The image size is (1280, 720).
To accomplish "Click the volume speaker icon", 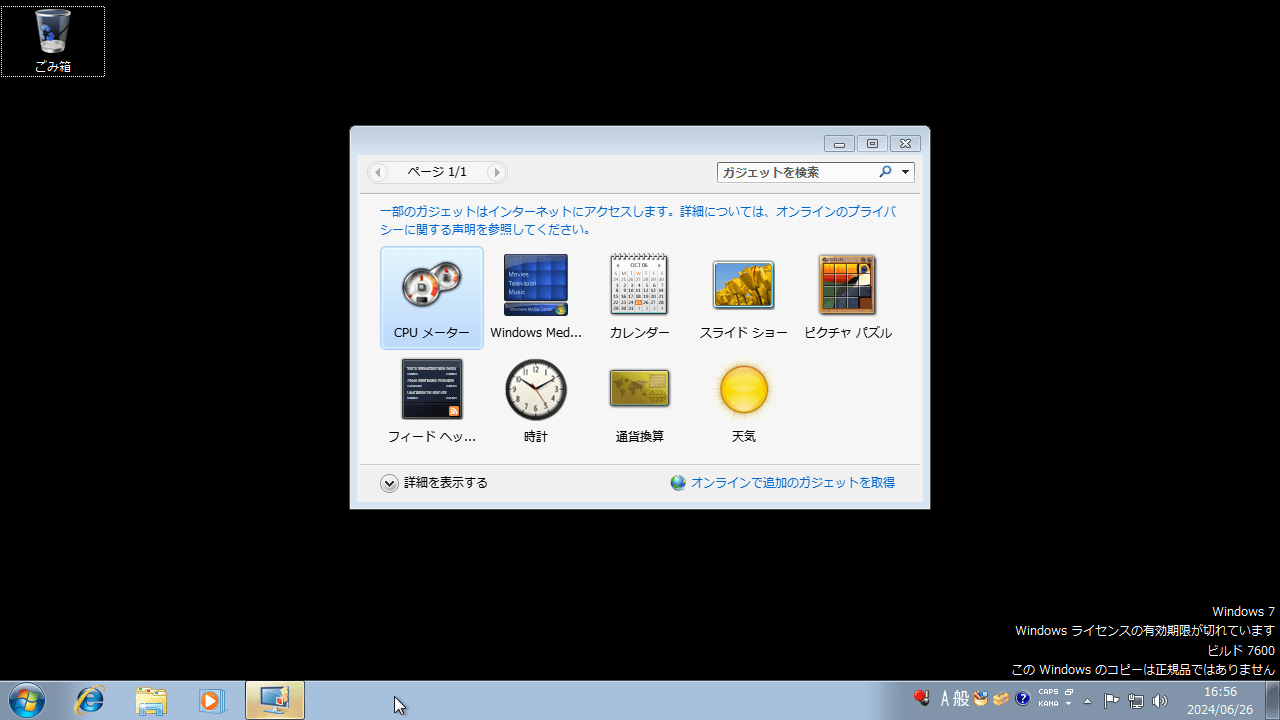I will (1160, 701).
